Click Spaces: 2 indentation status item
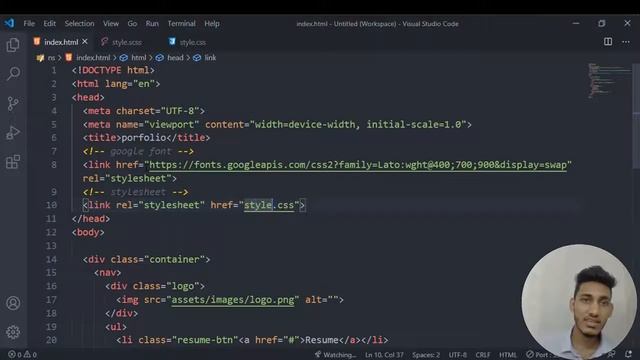This screenshot has width=640, height=360. 426,355
